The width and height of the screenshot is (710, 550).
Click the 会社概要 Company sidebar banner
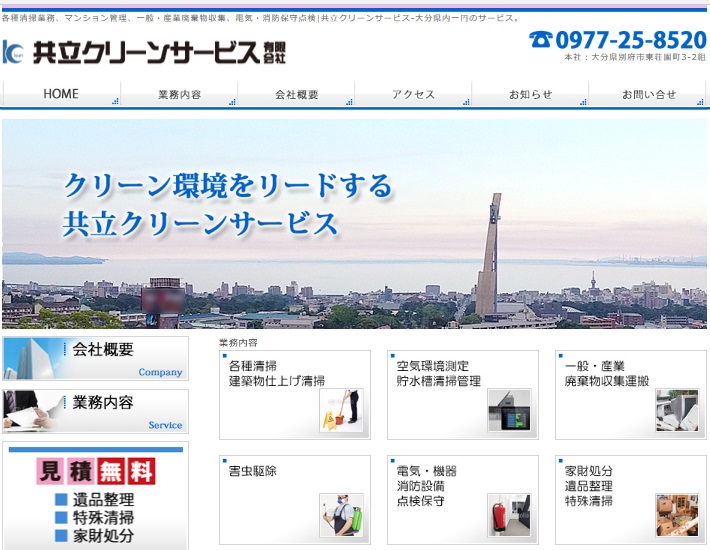pos(95,358)
